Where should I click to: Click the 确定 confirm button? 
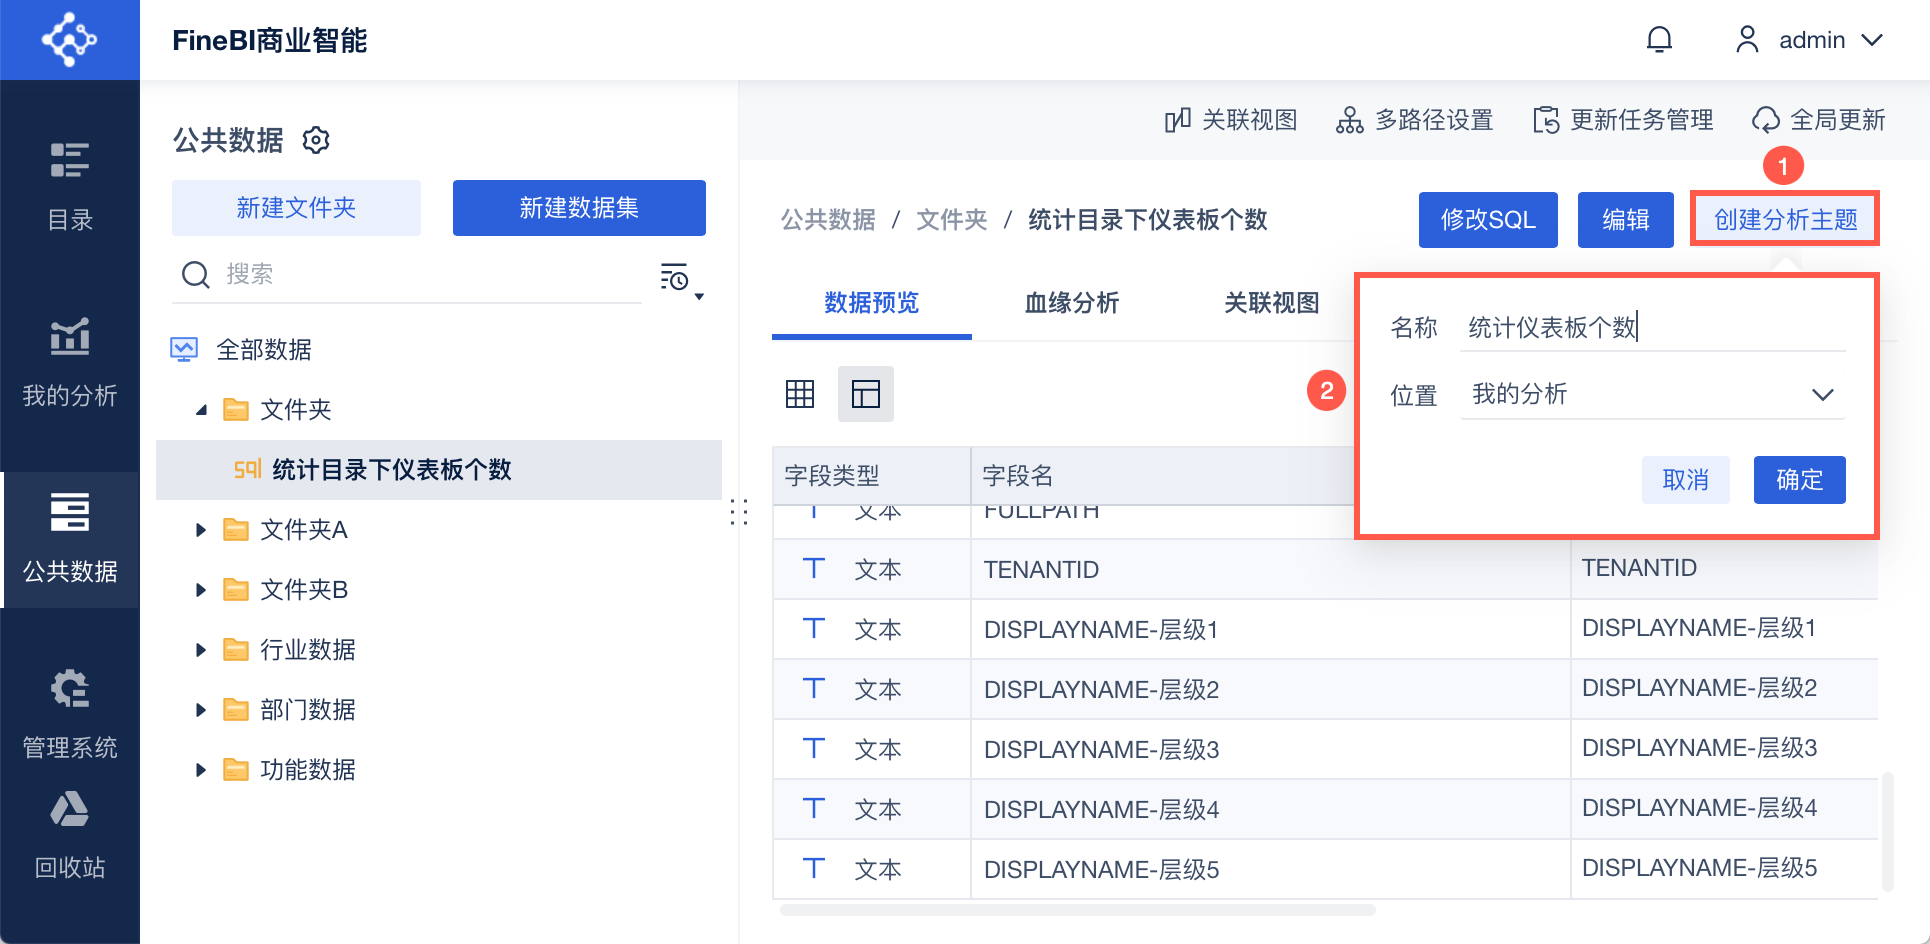(x=1799, y=480)
